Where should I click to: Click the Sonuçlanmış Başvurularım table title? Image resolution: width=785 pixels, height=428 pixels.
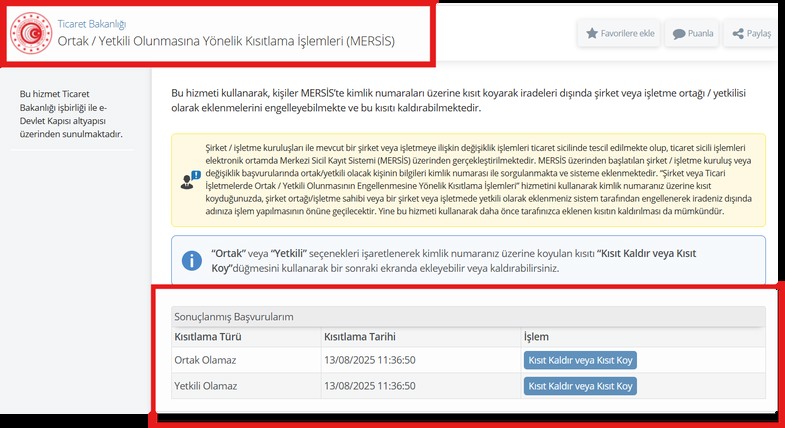pyautogui.click(x=234, y=317)
